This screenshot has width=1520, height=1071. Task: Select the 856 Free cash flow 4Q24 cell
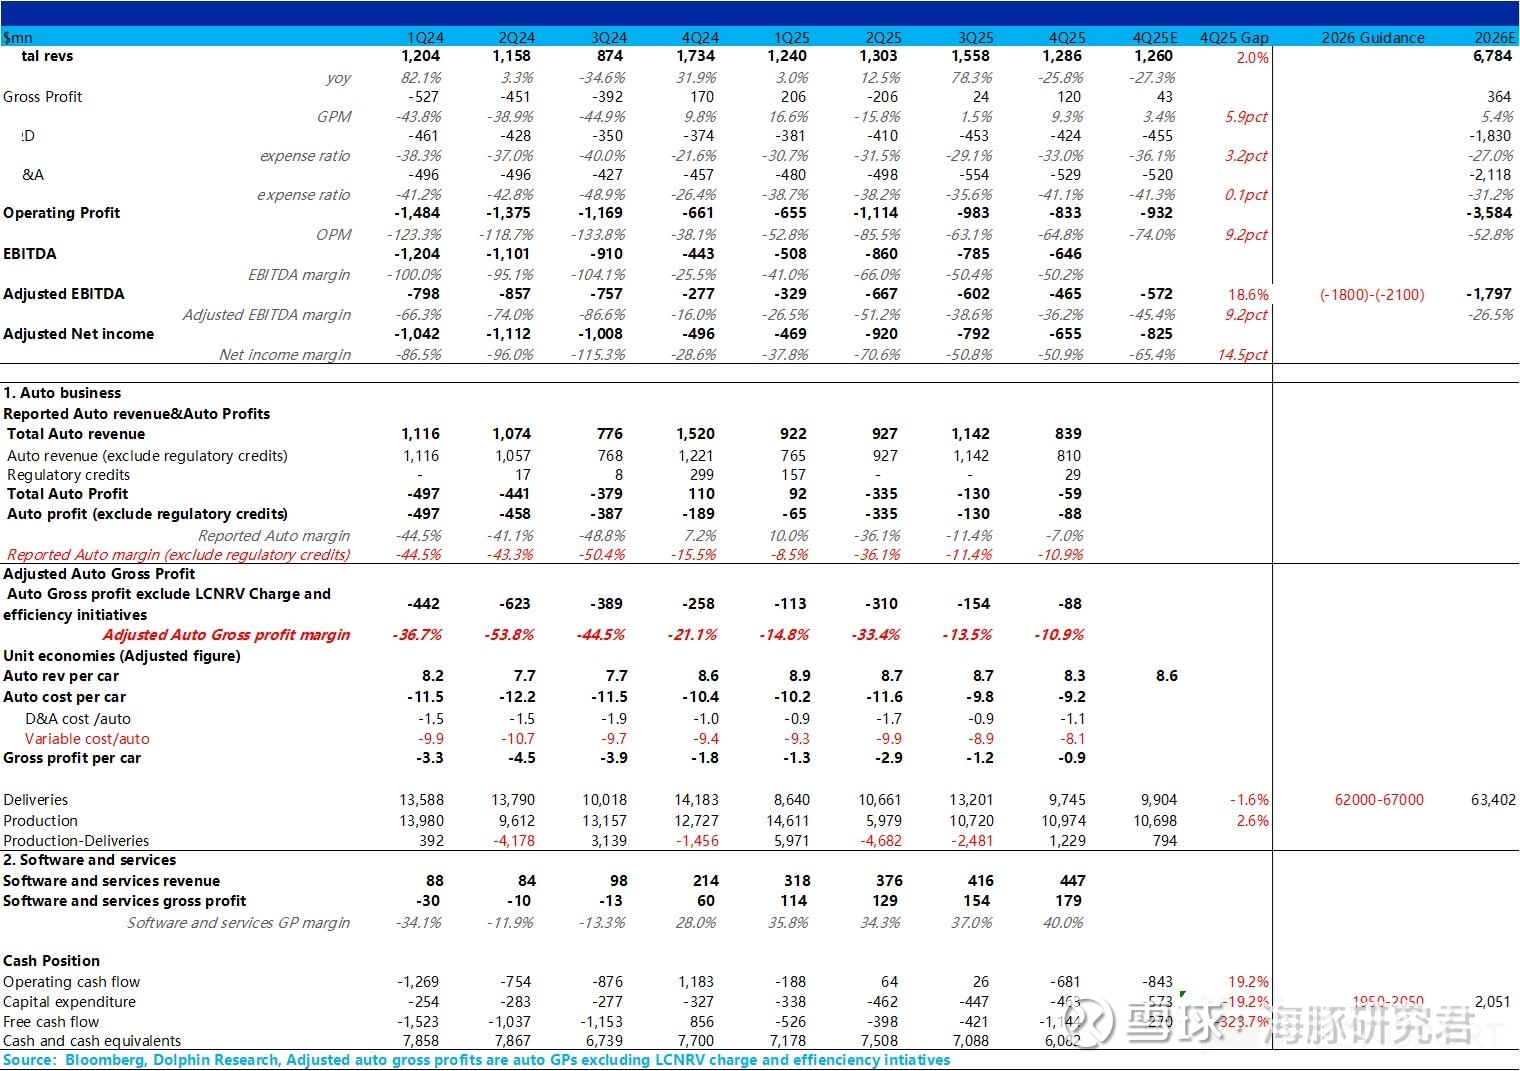click(x=702, y=1022)
